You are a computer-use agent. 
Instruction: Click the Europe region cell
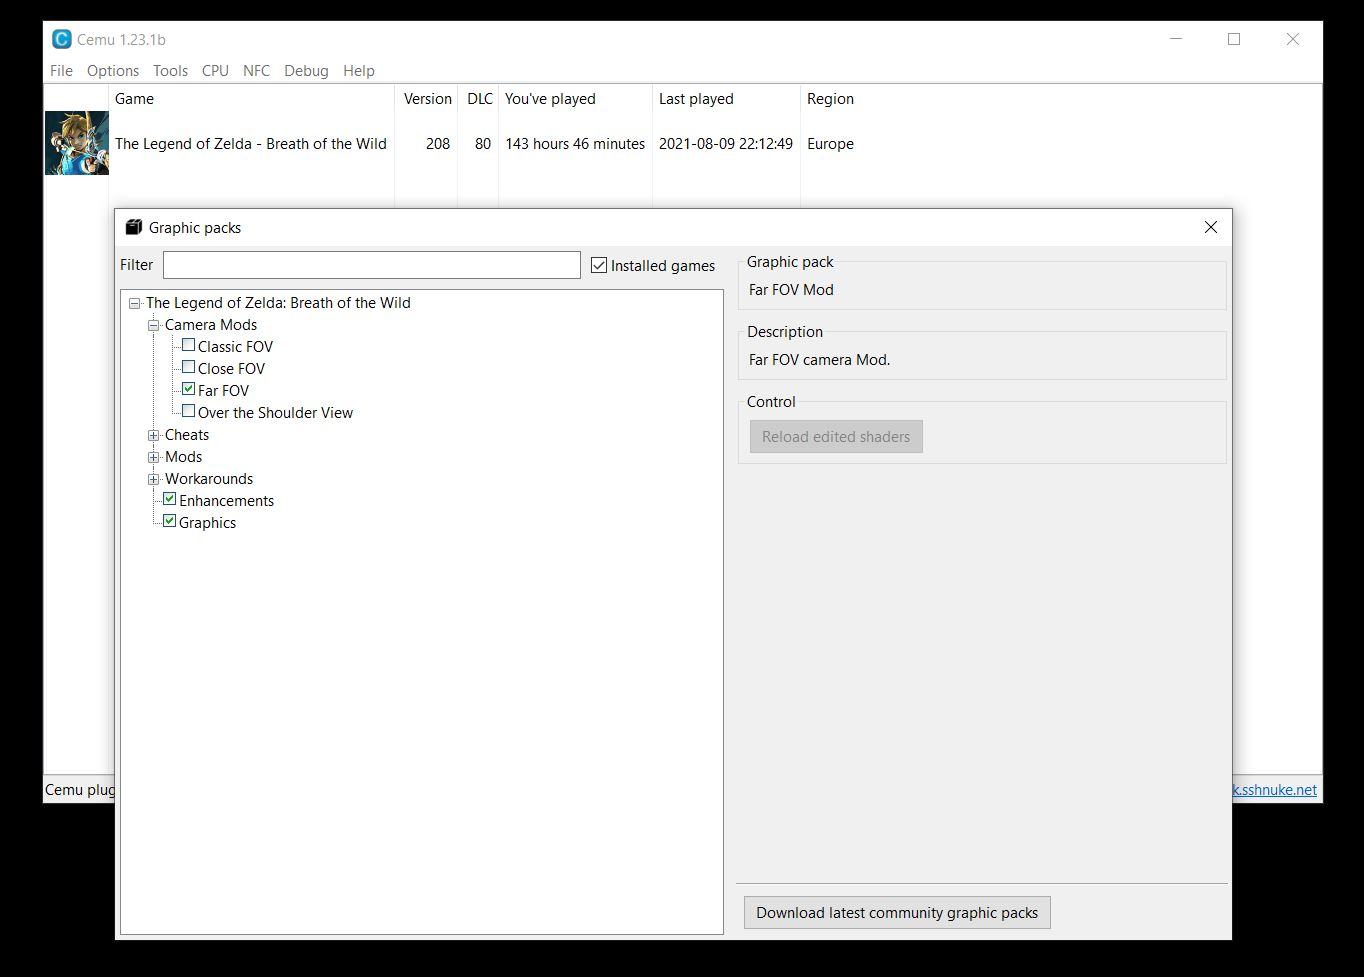(830, 144)
